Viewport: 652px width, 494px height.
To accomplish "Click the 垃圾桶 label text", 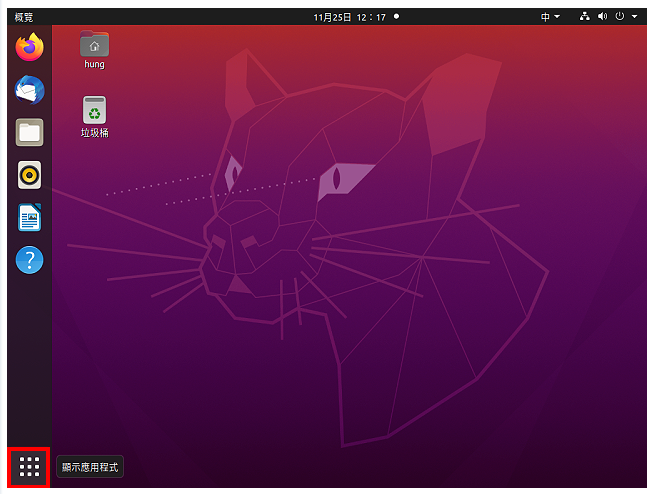I will click(94, 133).
